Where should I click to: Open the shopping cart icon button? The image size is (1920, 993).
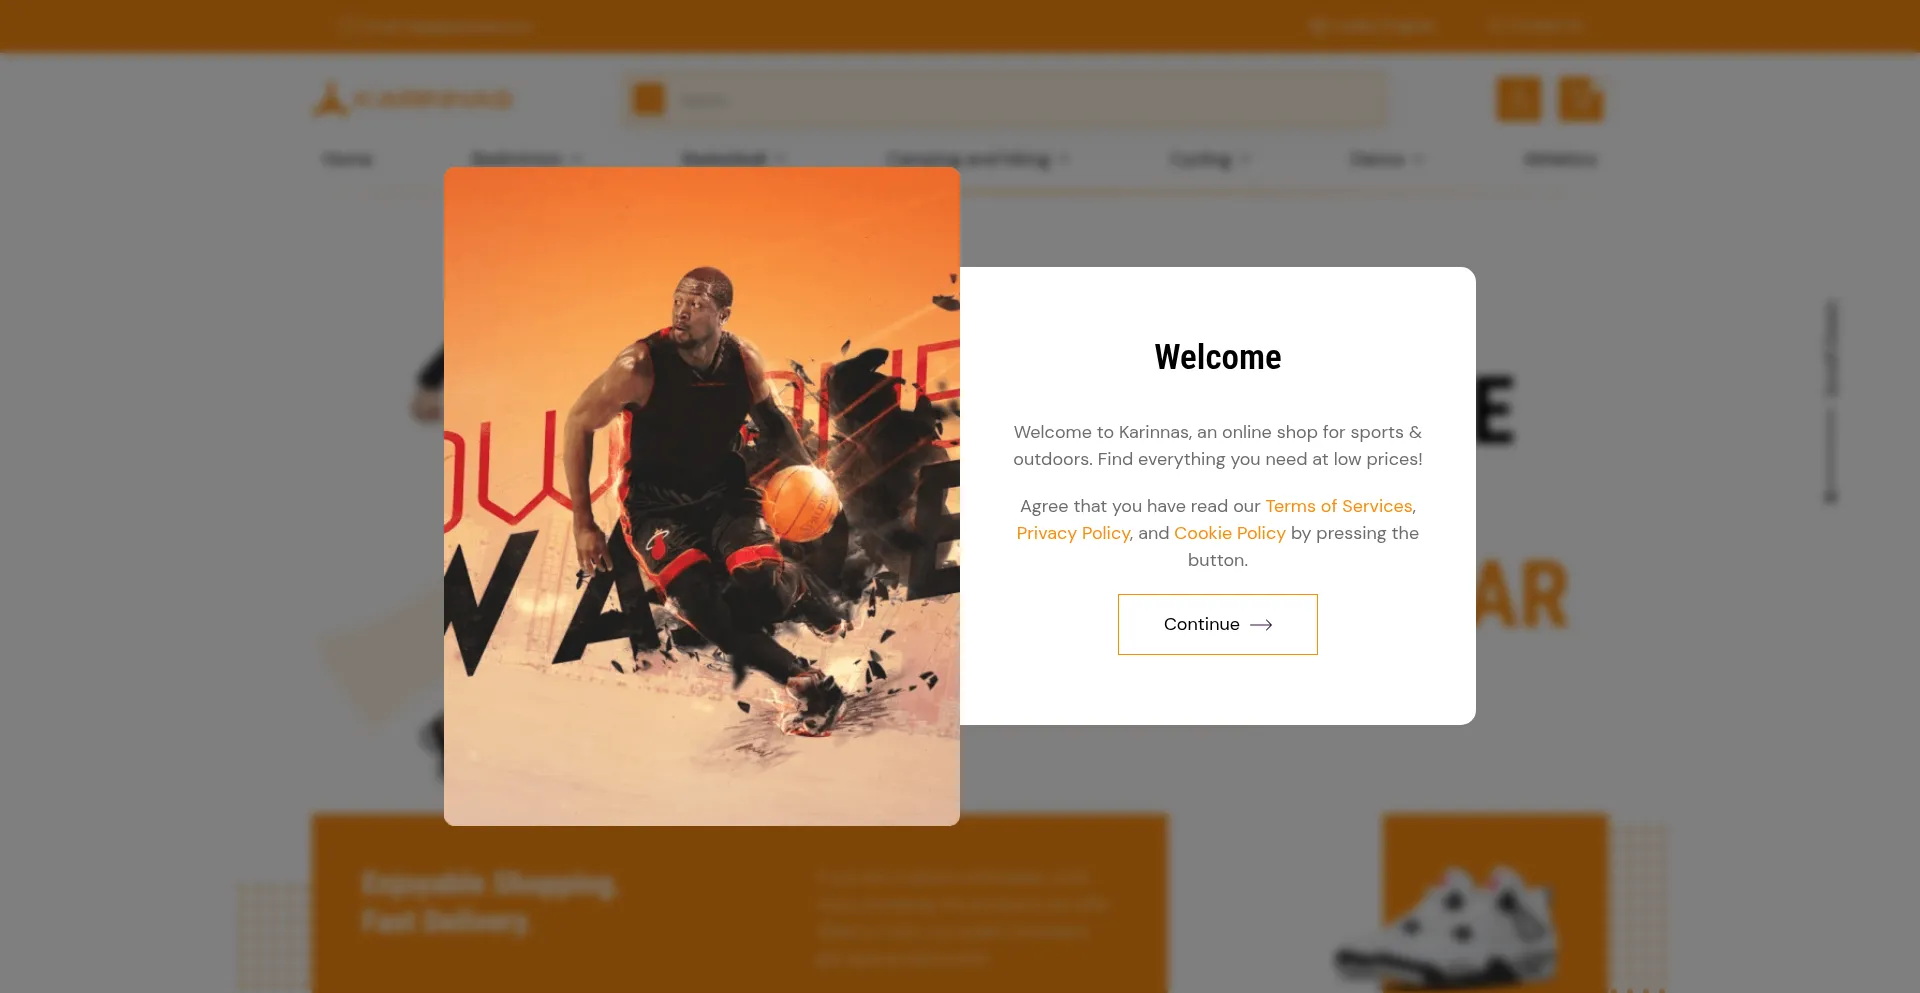click(1581, 99)
